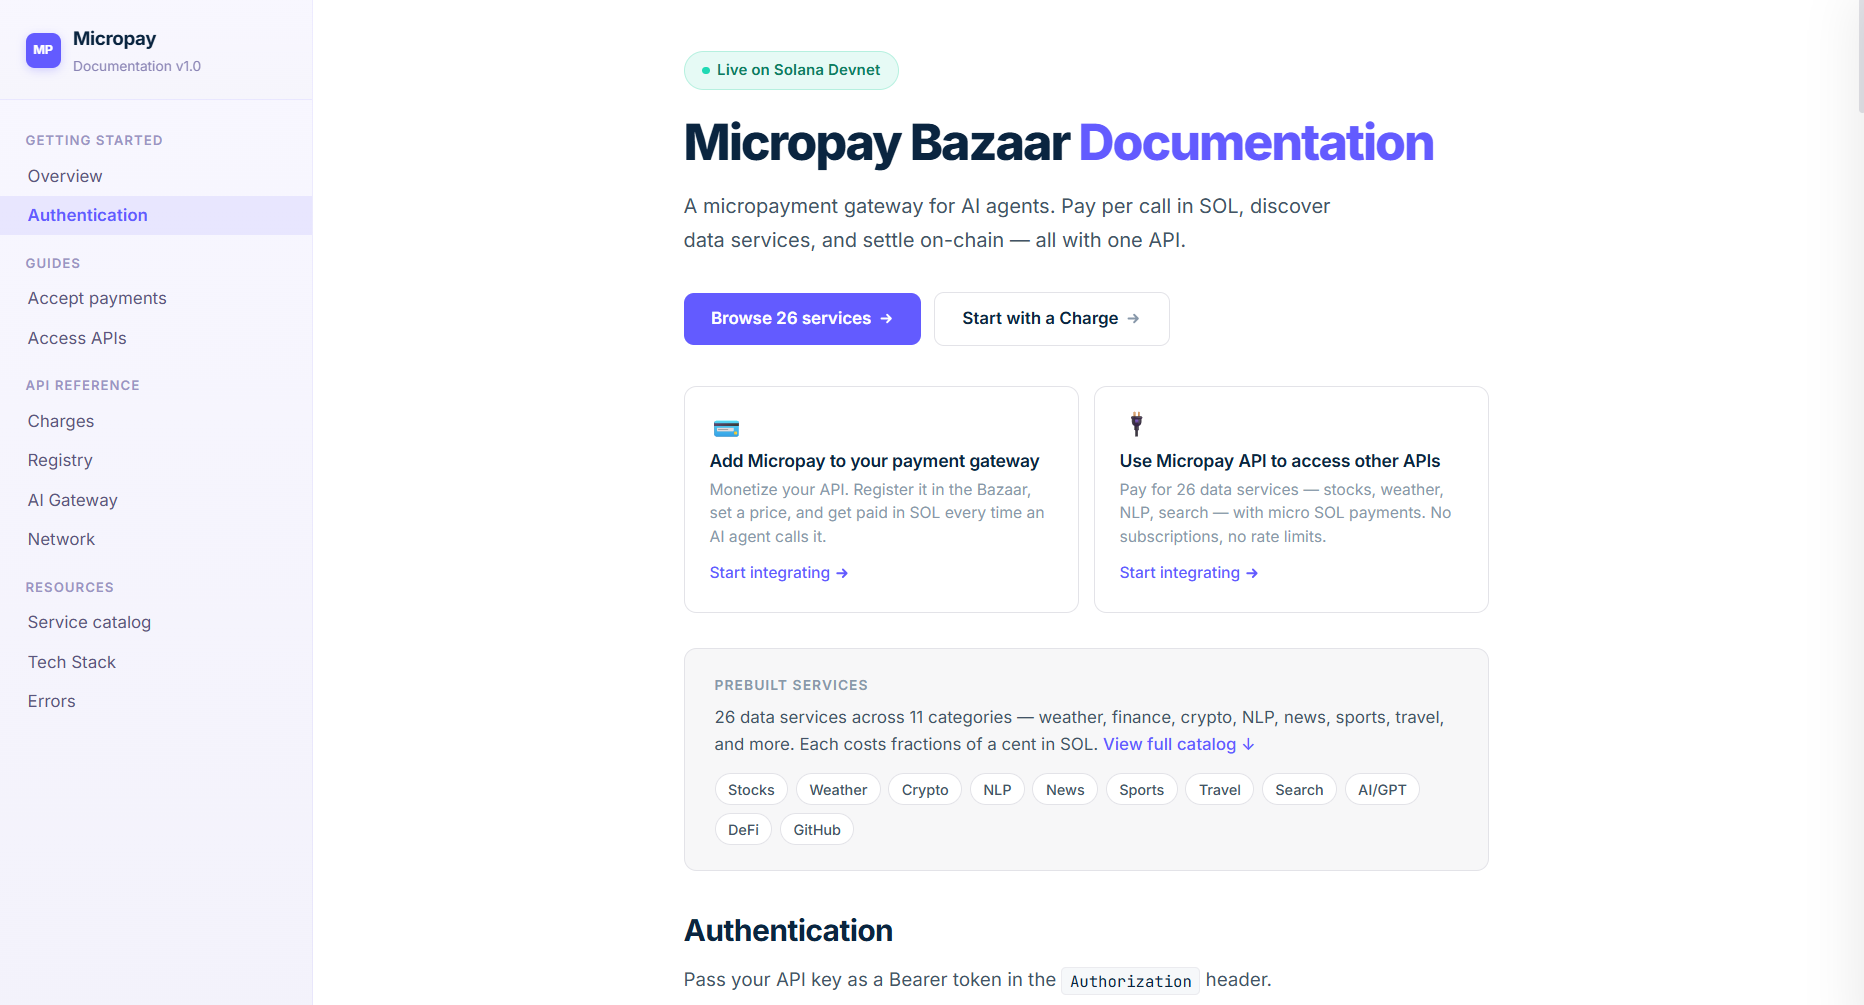
Task: Click Start with a Charge button
Action: tap(1051, 319)
